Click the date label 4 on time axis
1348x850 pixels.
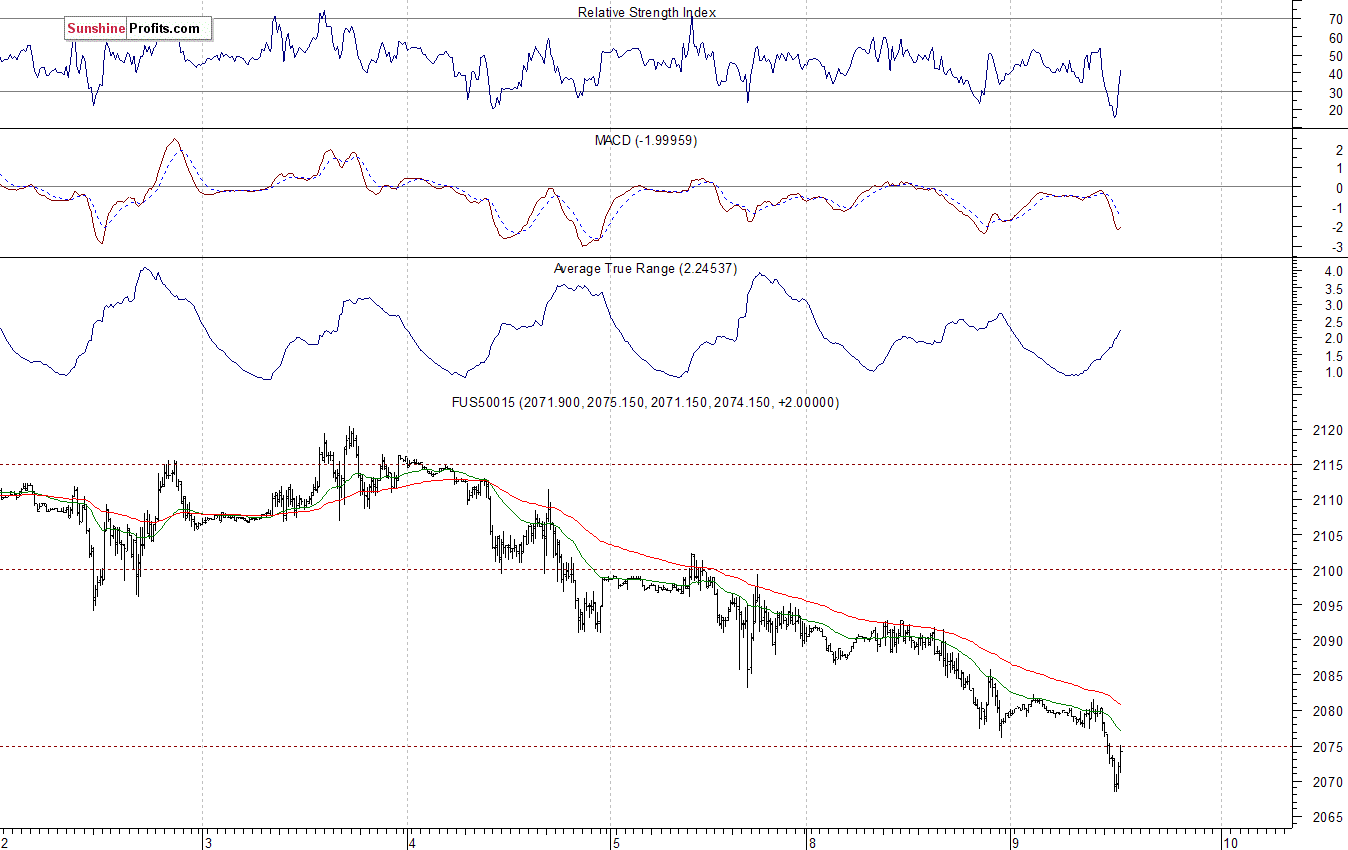pos(411,842)
